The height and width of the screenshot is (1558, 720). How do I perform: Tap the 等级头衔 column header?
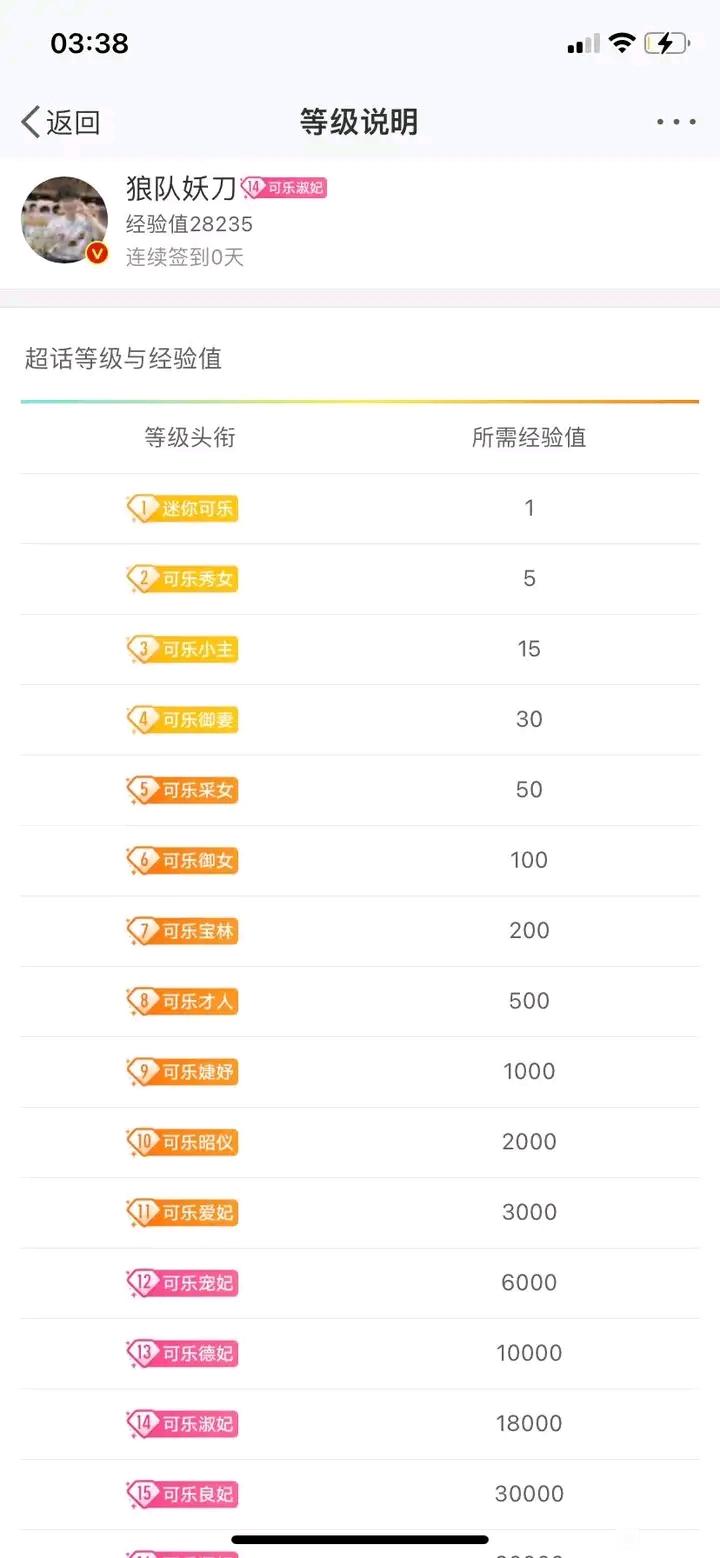pos(190,437)
